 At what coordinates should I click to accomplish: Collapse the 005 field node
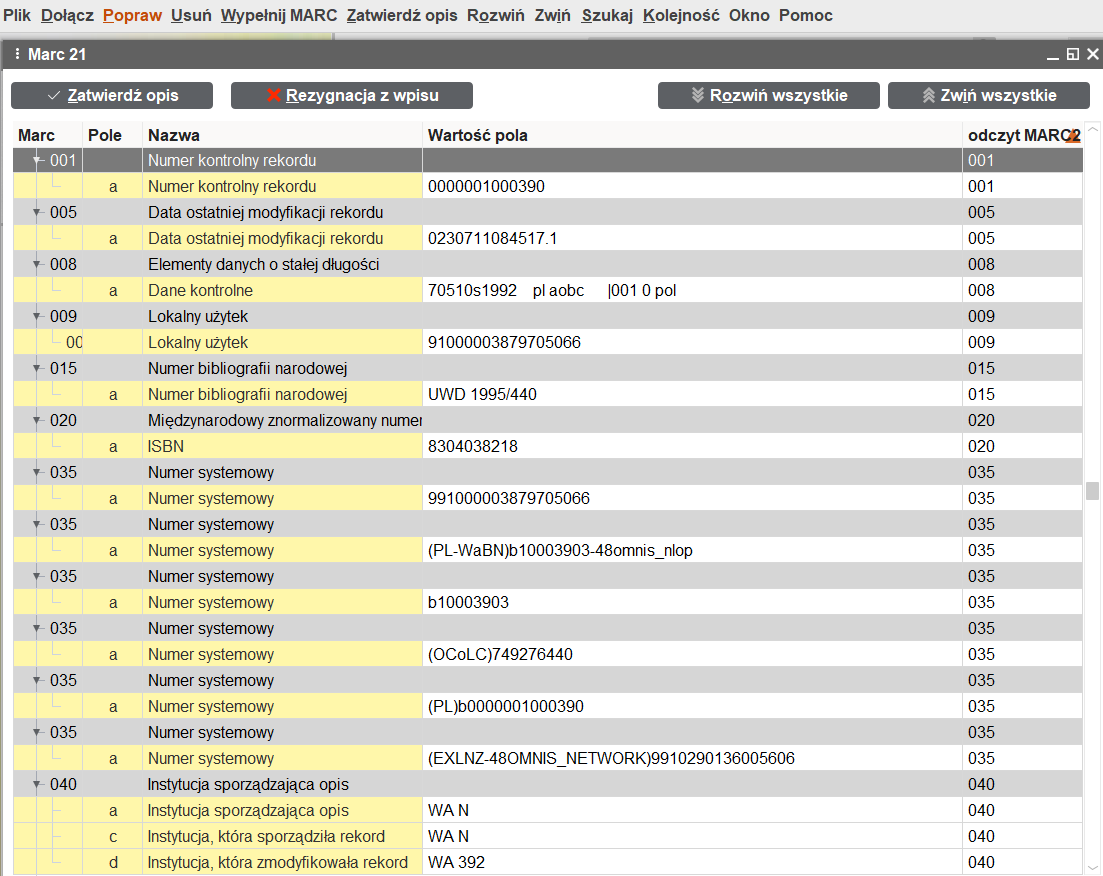pyautogui.click(x=37, y=212)
